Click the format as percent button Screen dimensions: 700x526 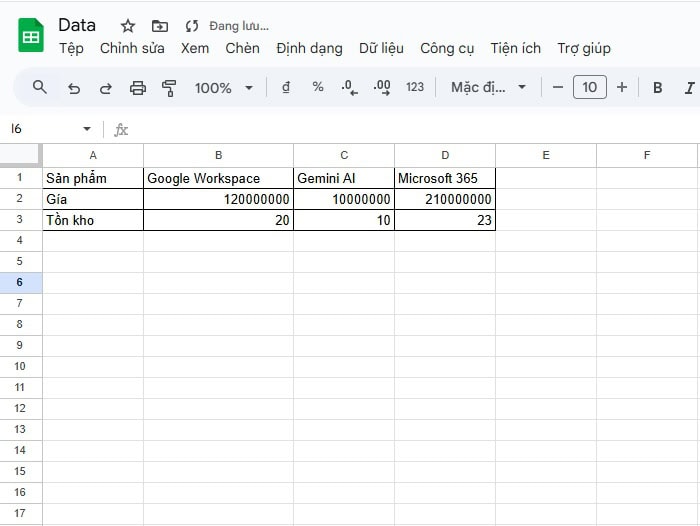[318, 88]
